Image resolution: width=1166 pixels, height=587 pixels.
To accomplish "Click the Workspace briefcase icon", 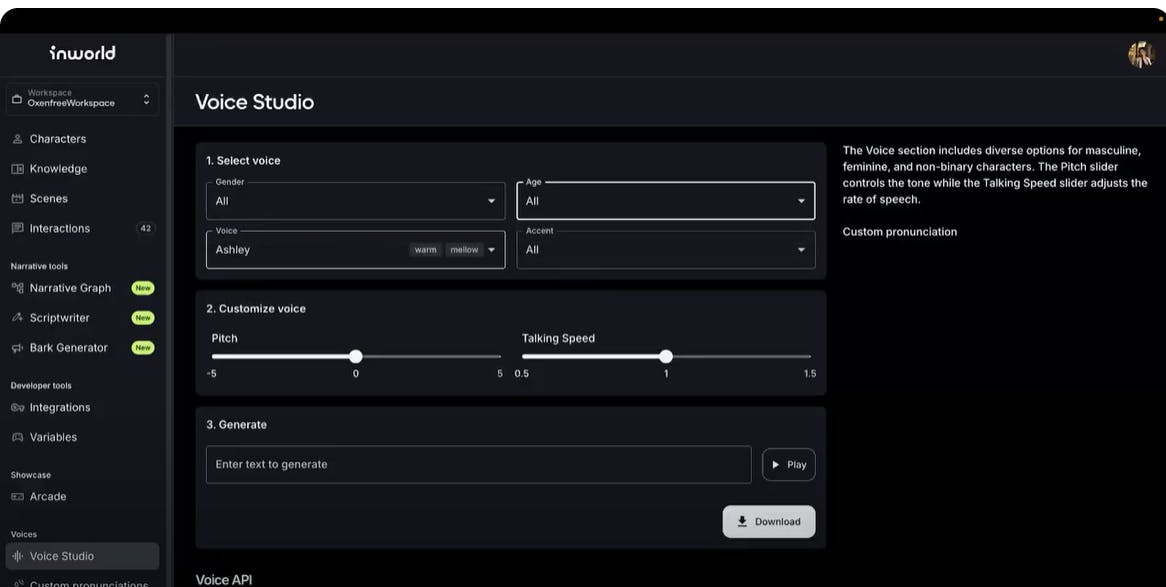I will point(16,98).
